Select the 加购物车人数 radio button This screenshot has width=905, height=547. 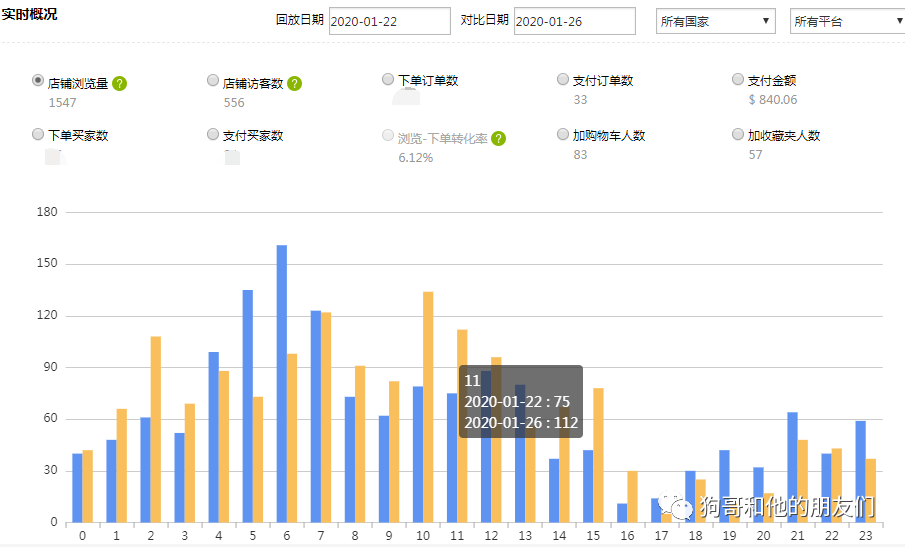(x=563, y=134)
